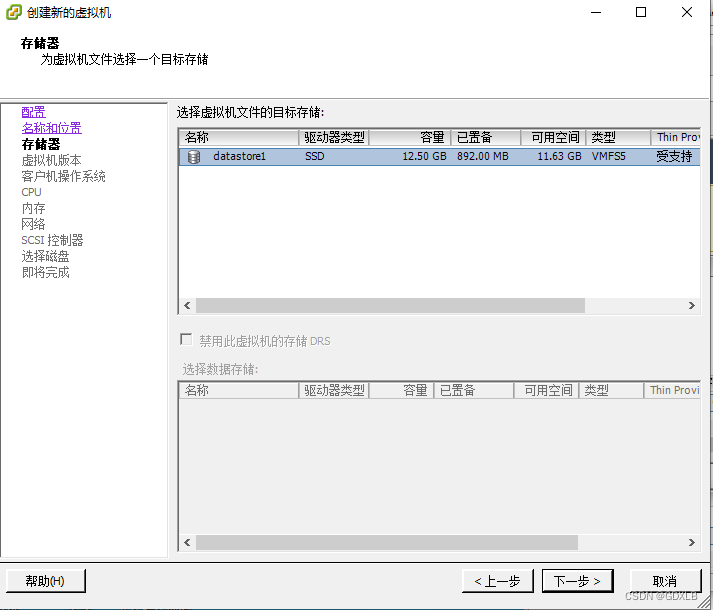This screenshot has height=610, width=713.
Task: Click lower table horizontal scrollbar thumb
Action: [387, 542]
